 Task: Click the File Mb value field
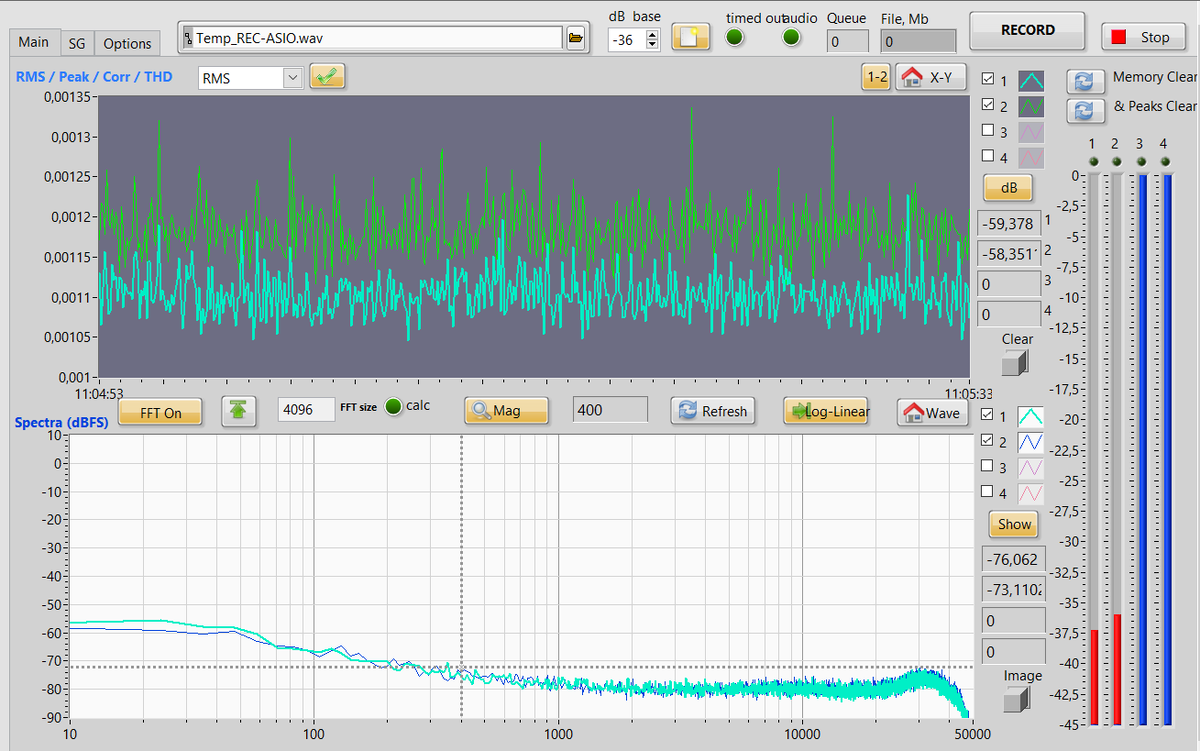point(918,41)
